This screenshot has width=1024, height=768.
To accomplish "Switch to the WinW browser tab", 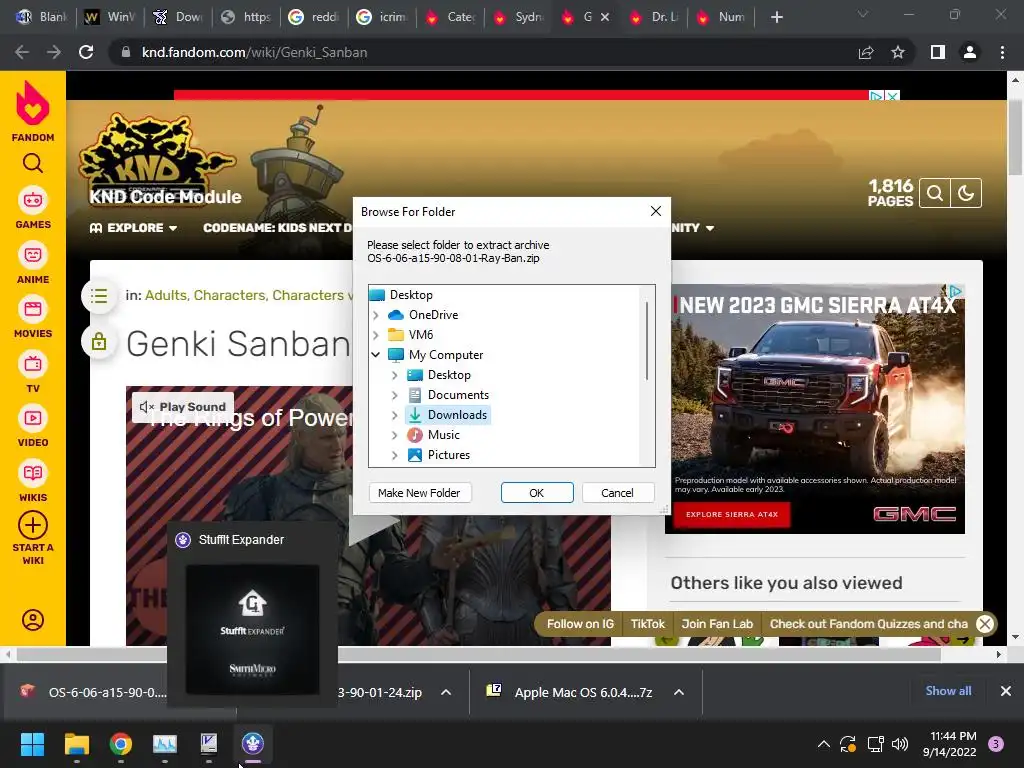I will click(x=110, y=17).
